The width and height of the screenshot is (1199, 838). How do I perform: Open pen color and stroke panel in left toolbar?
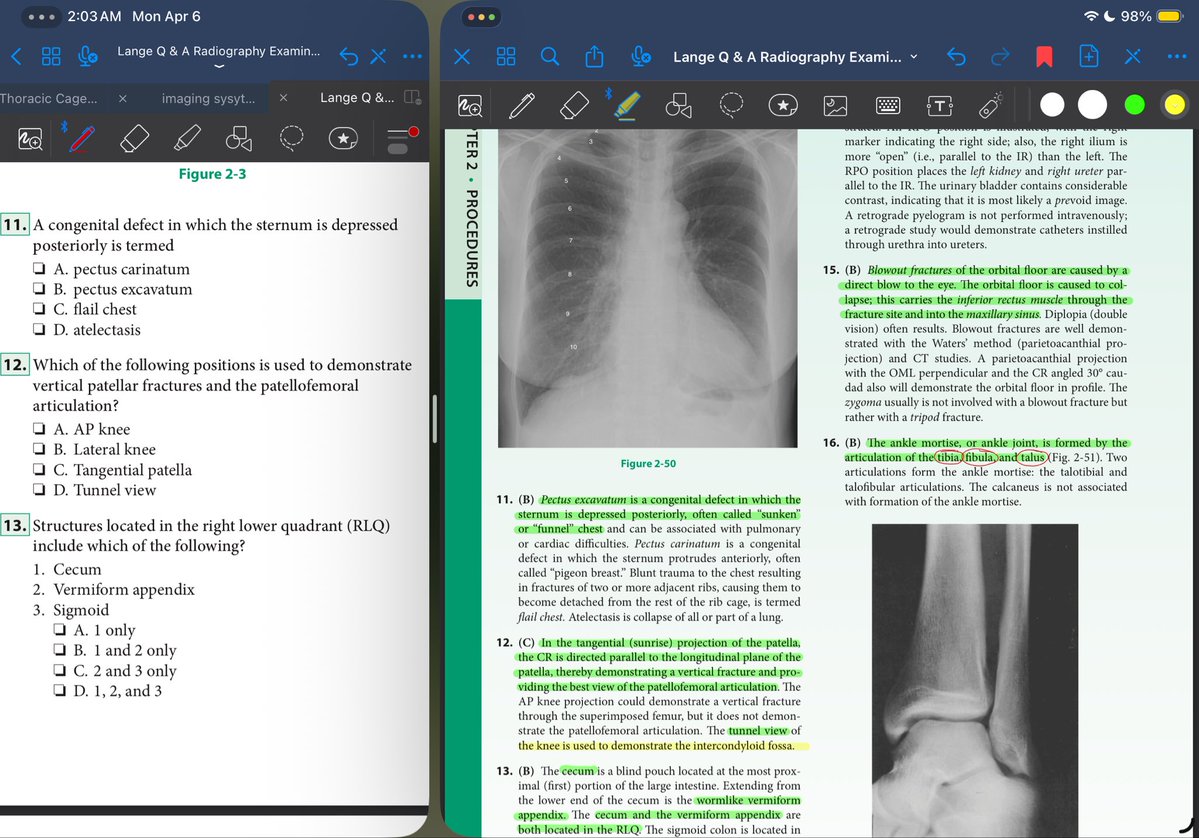coord(403,138)
